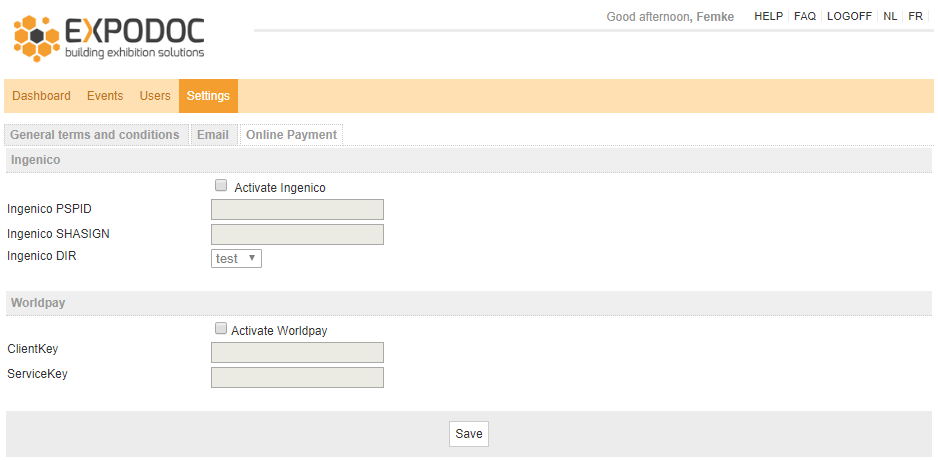Switch to the Email settings tab
Screen dimensions: 938x460
coord(213,135)
